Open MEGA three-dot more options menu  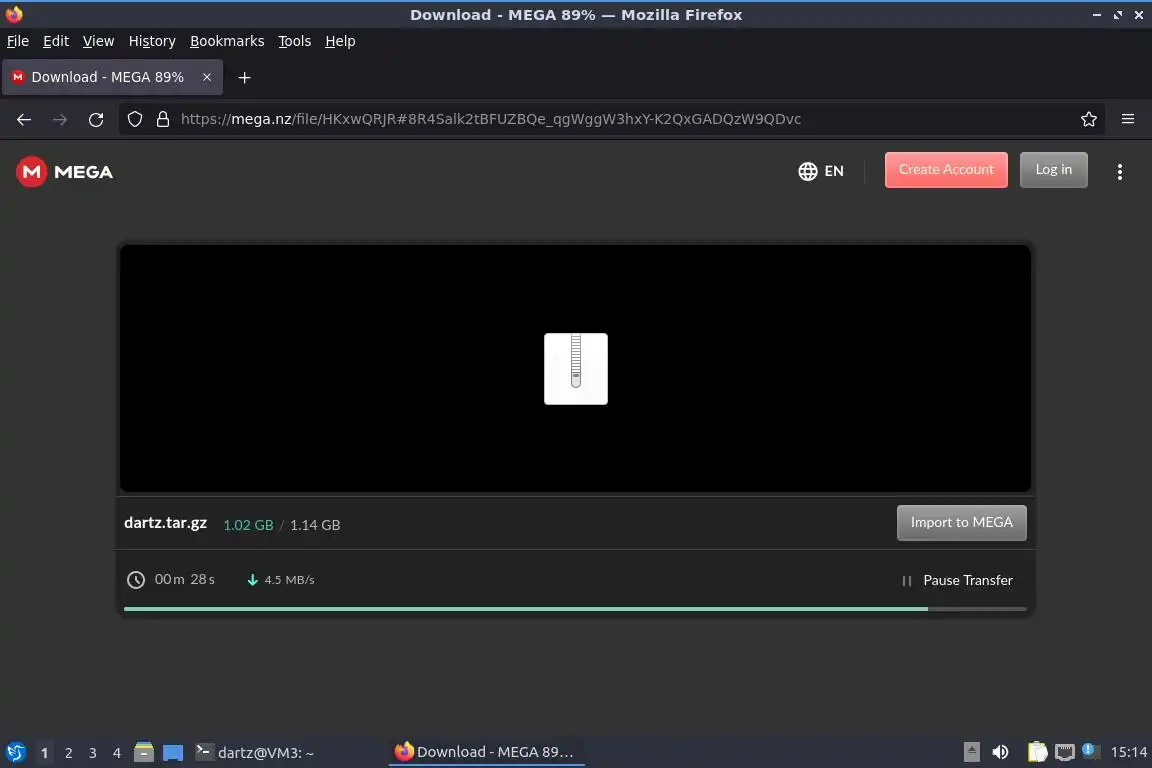1119,171
